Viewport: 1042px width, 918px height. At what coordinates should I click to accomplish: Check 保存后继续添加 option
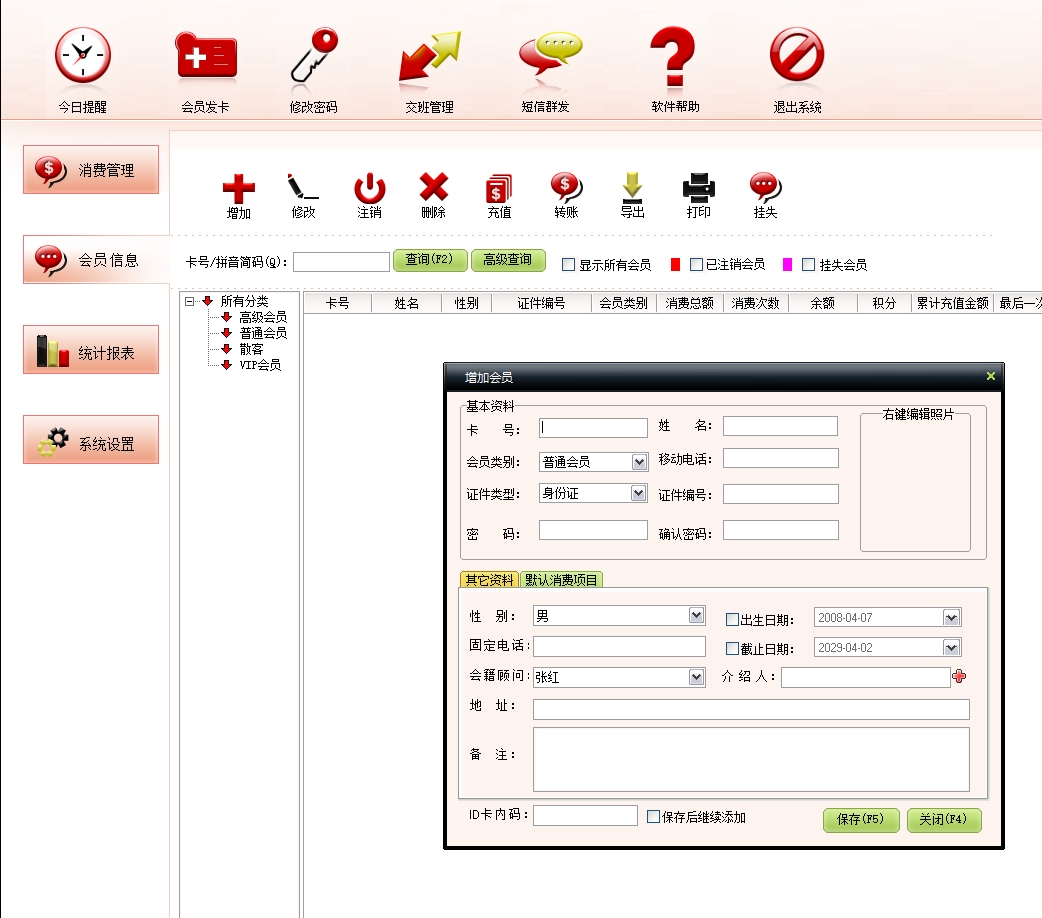[x=654, y=817]
